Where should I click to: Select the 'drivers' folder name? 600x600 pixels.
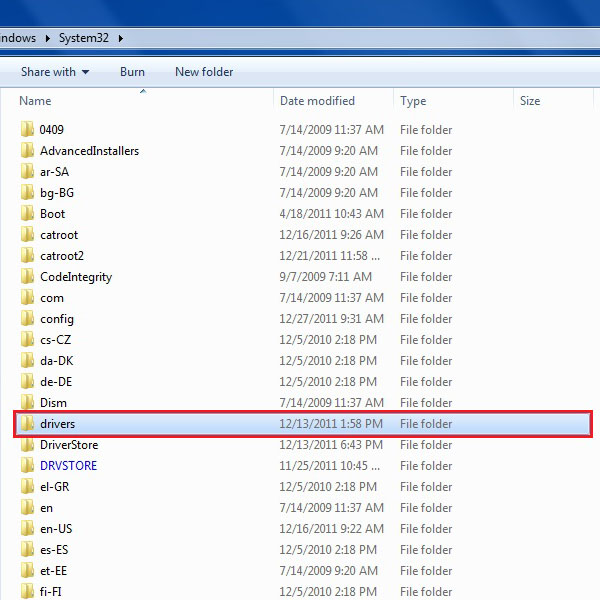coord(57,424)
